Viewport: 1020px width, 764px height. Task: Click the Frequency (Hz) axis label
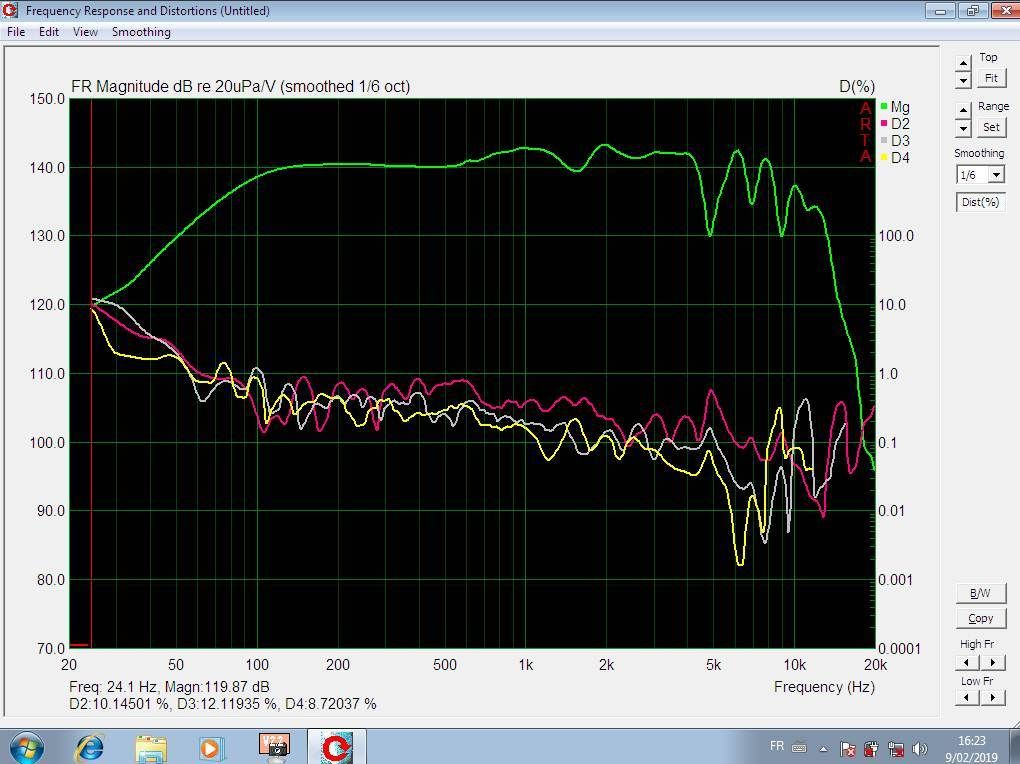point(824,687)
